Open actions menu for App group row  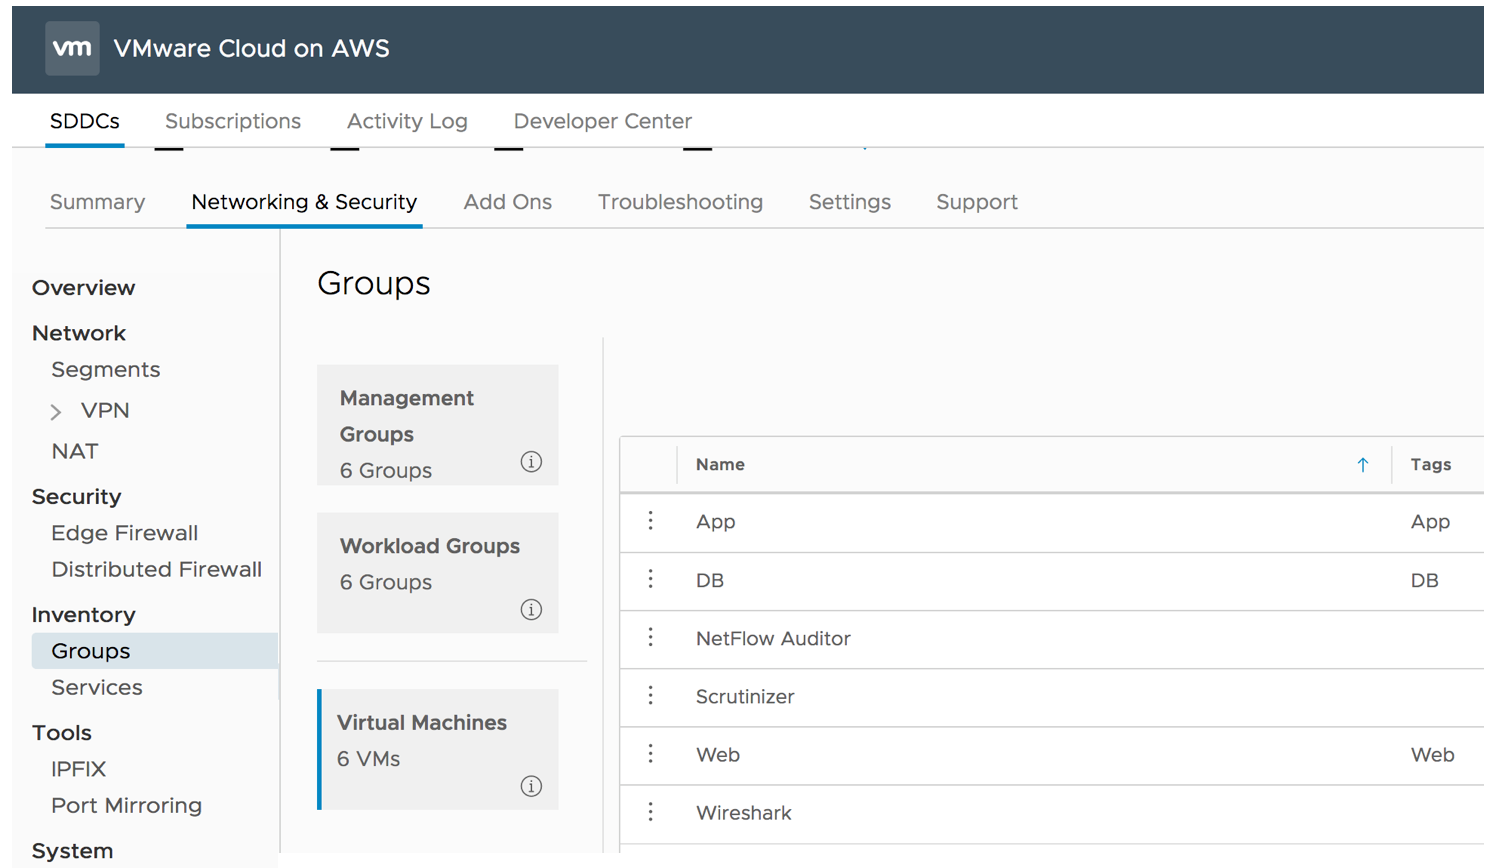click(651, 521)
